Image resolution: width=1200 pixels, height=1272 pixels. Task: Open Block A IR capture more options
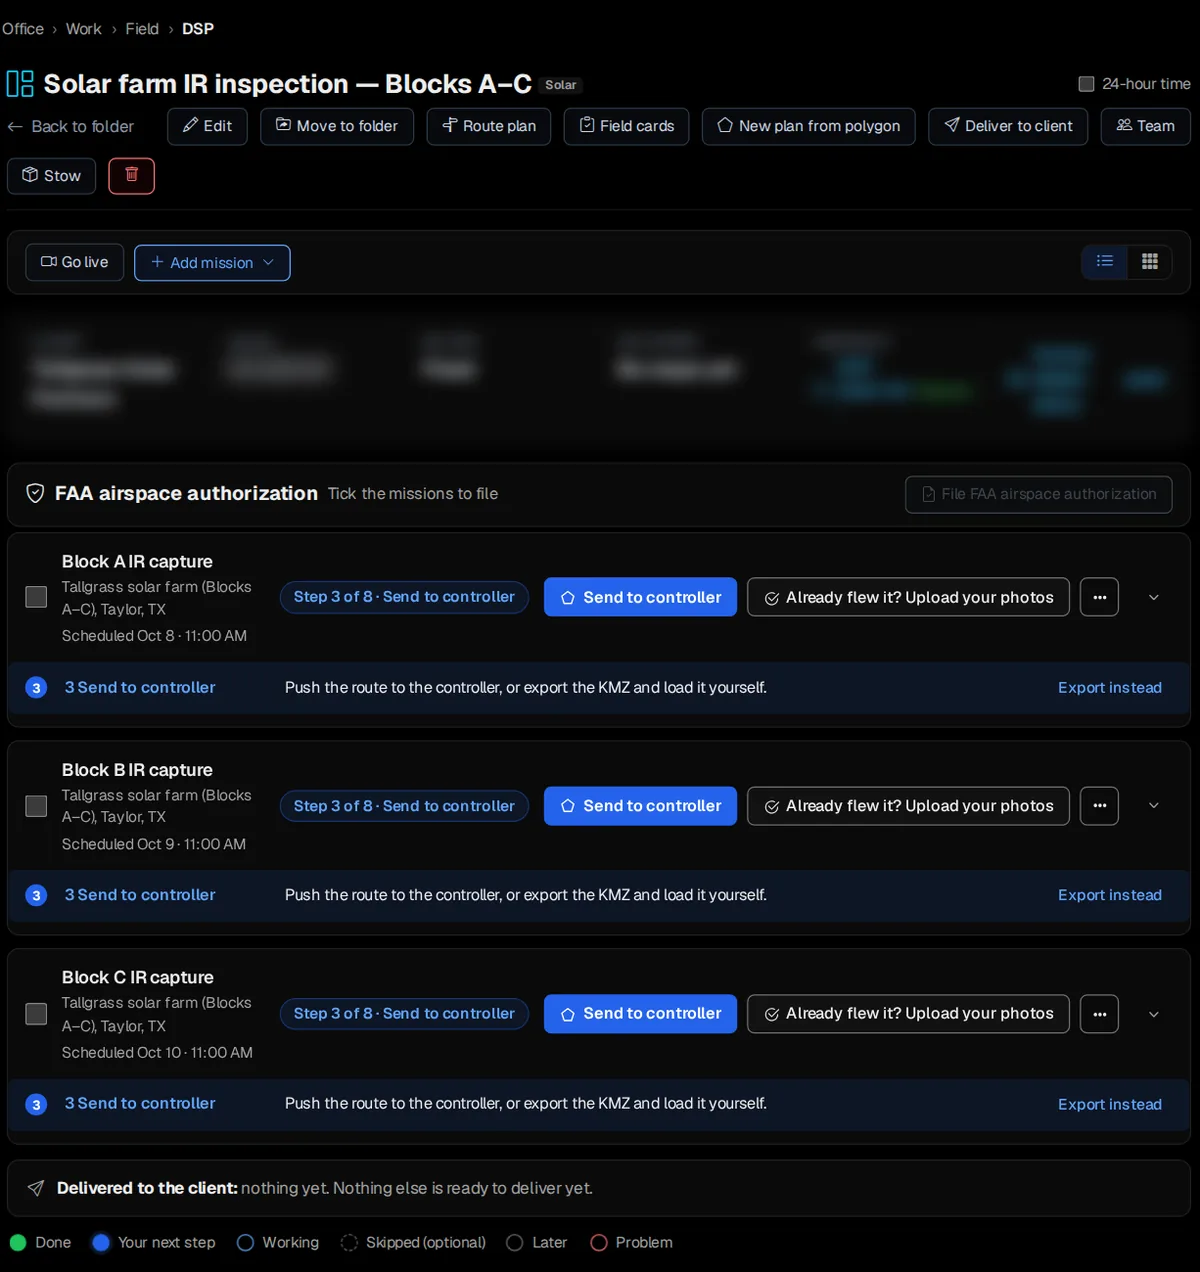(x=1099, y=597)
